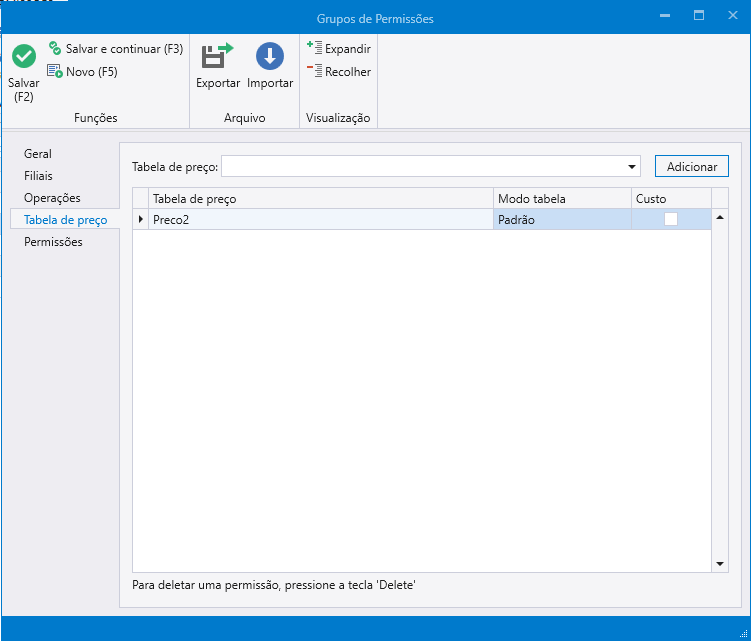Click the Tabela de preço column header
This screenshot has height=642, width=751.
[x=320, y=199]
